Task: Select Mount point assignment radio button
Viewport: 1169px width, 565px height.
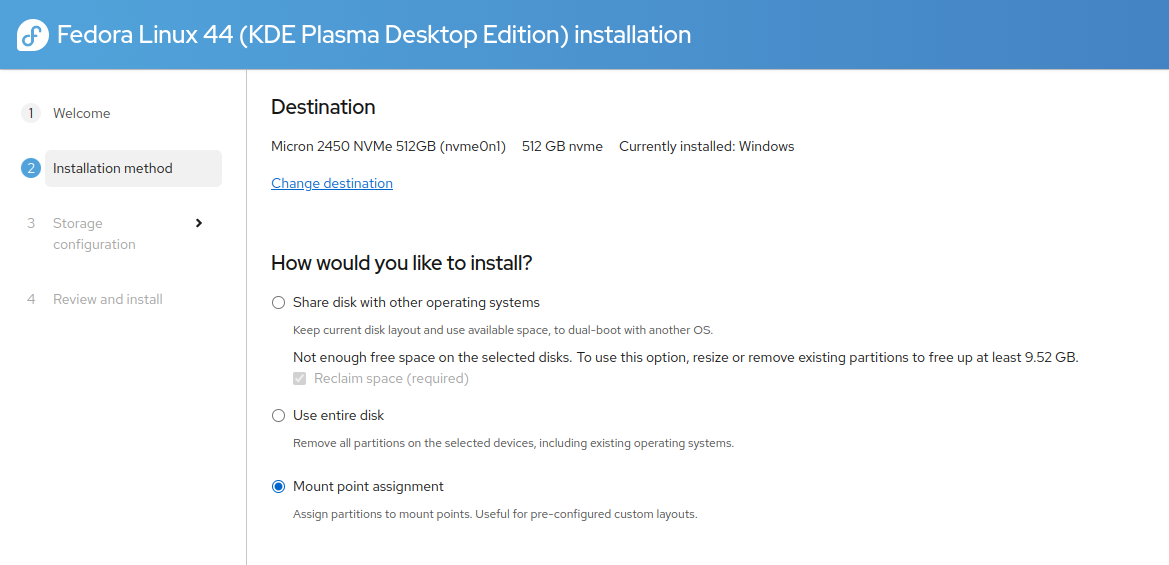Action: [278, 487]
